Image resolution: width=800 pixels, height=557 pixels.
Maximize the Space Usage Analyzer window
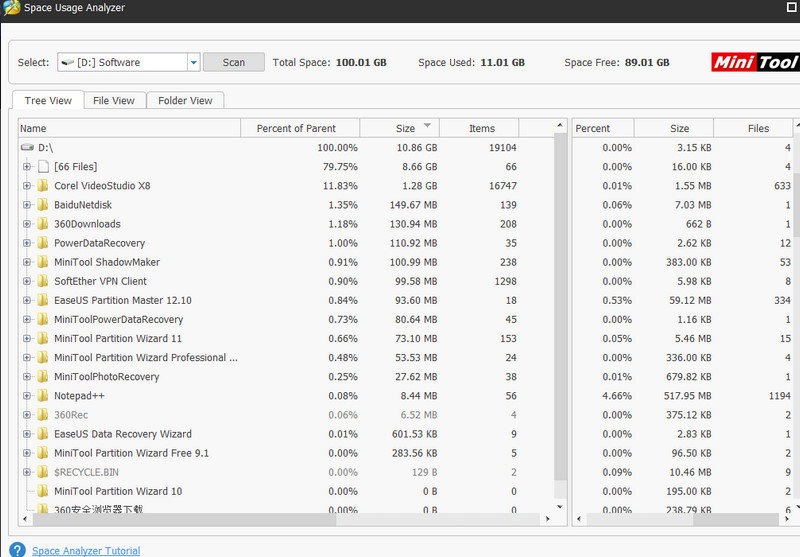click(793, 7)
